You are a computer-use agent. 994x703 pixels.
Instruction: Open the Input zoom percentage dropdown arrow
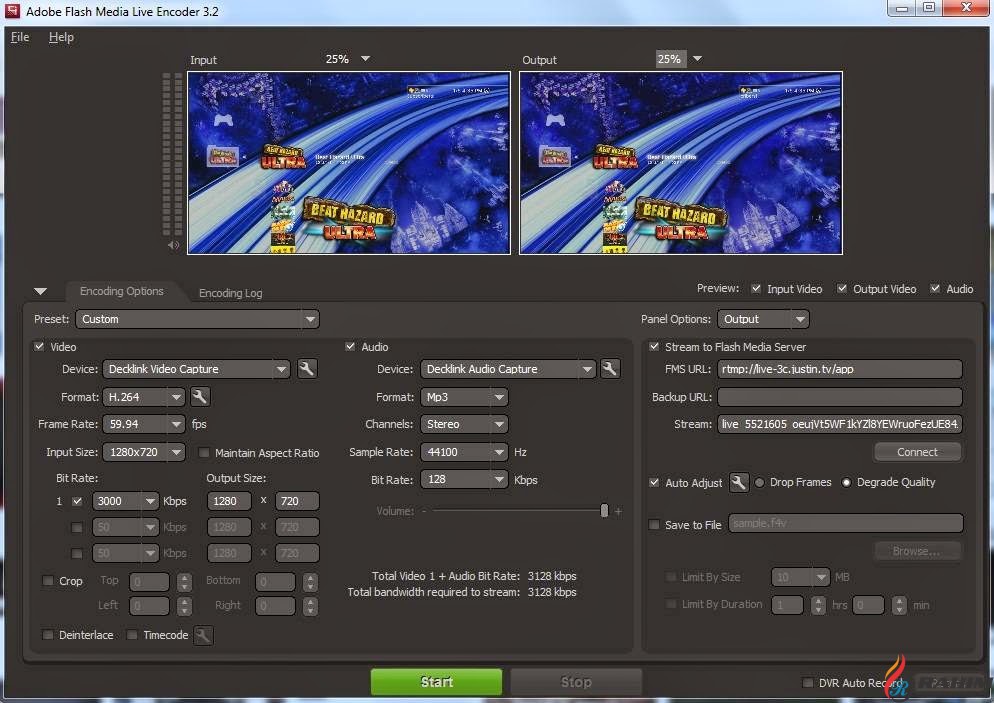(x=365, y=59)
